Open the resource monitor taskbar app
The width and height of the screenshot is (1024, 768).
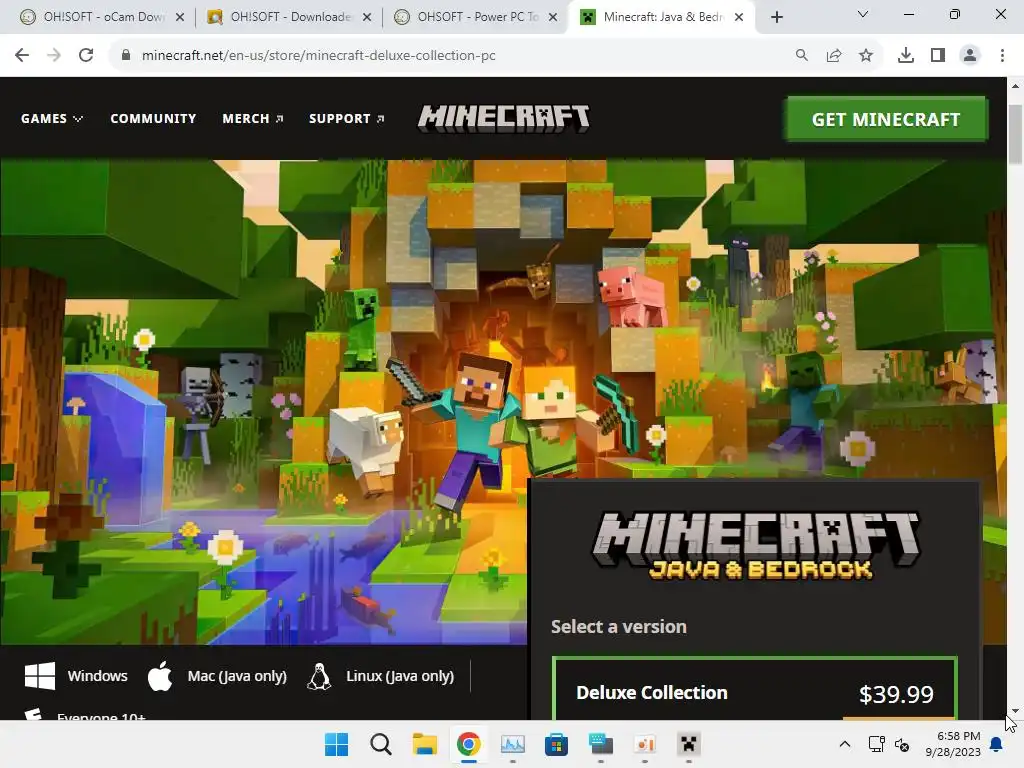click(x=513, y=744)
